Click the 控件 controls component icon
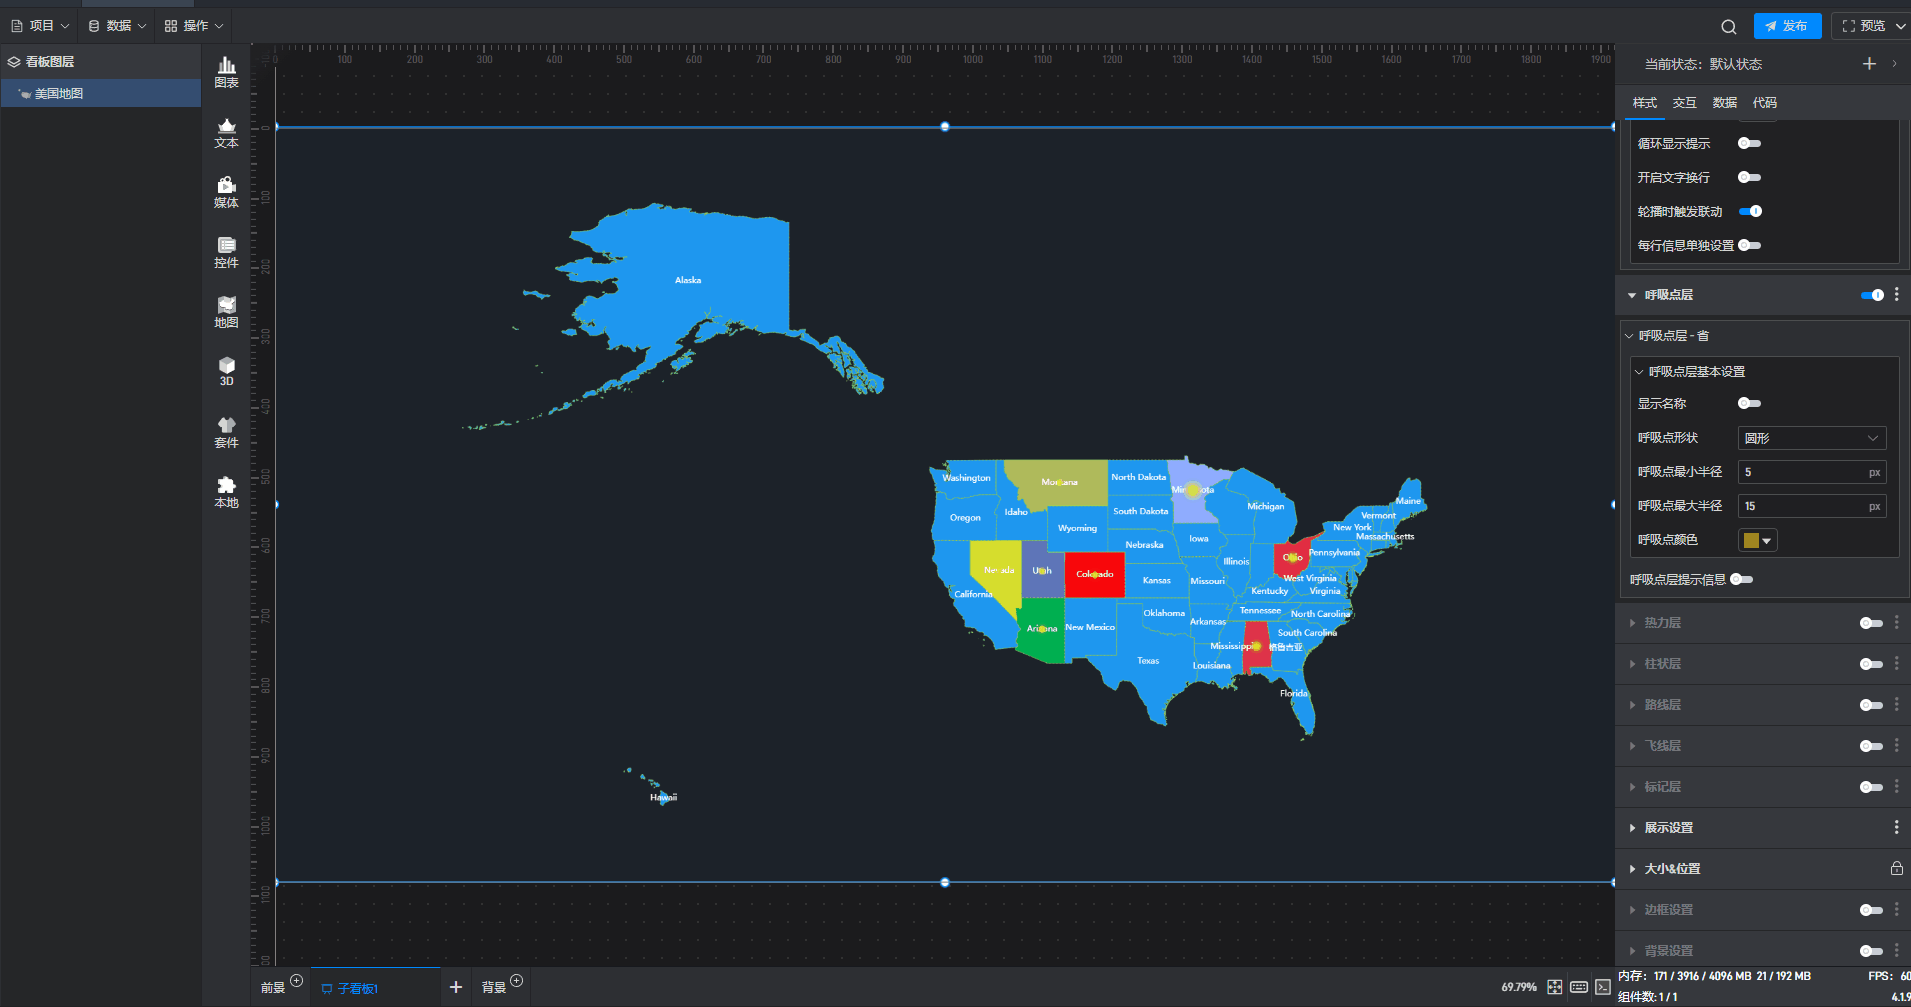The width and height of the screenshot is (1911, 1007). [x=226, y=252]
